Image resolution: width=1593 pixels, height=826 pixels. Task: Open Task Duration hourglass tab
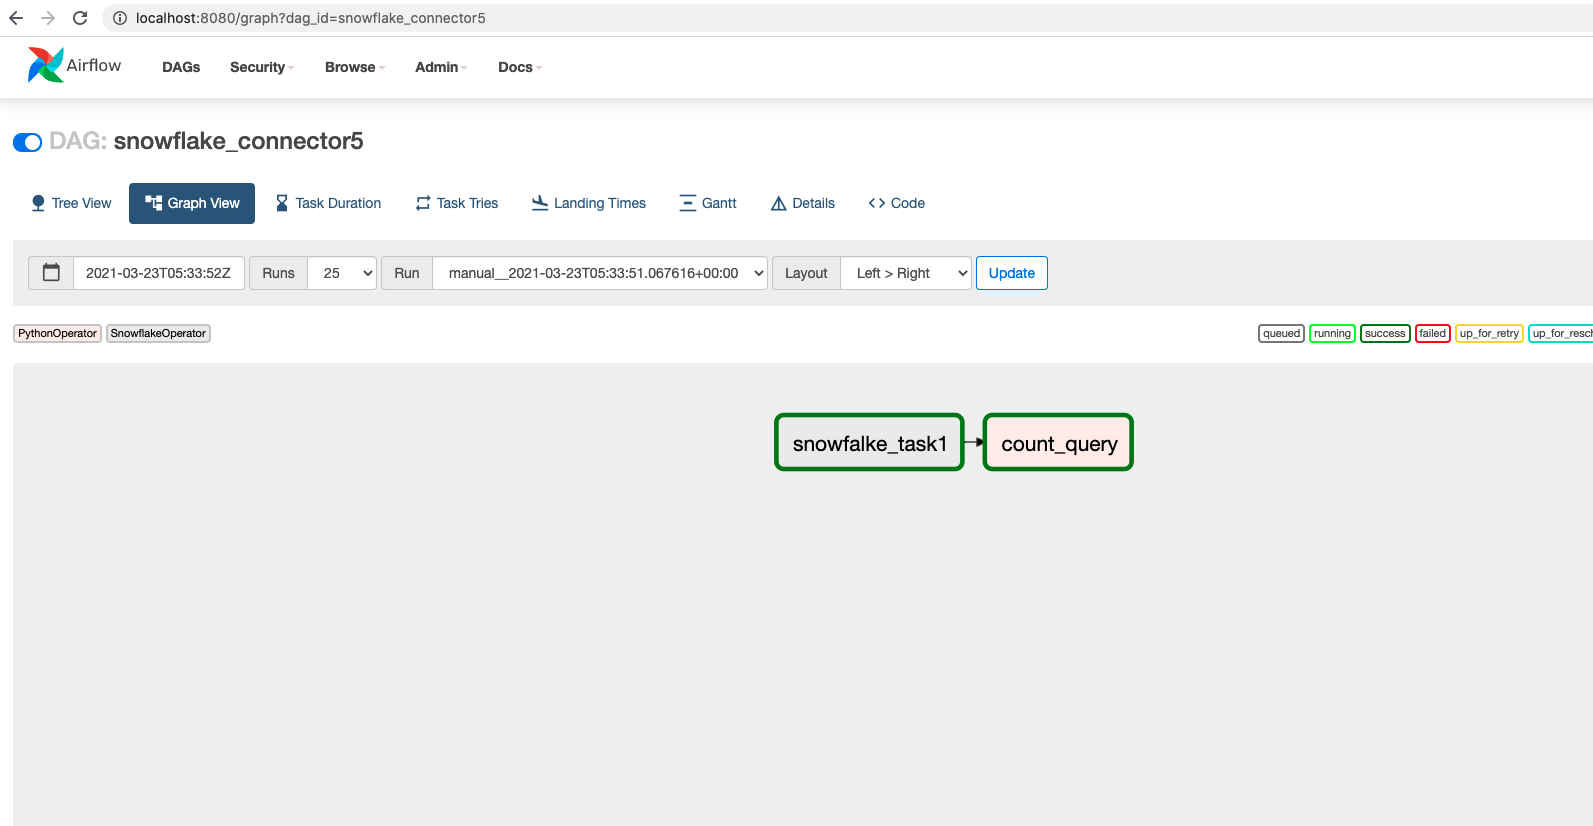tap(282, 203)
